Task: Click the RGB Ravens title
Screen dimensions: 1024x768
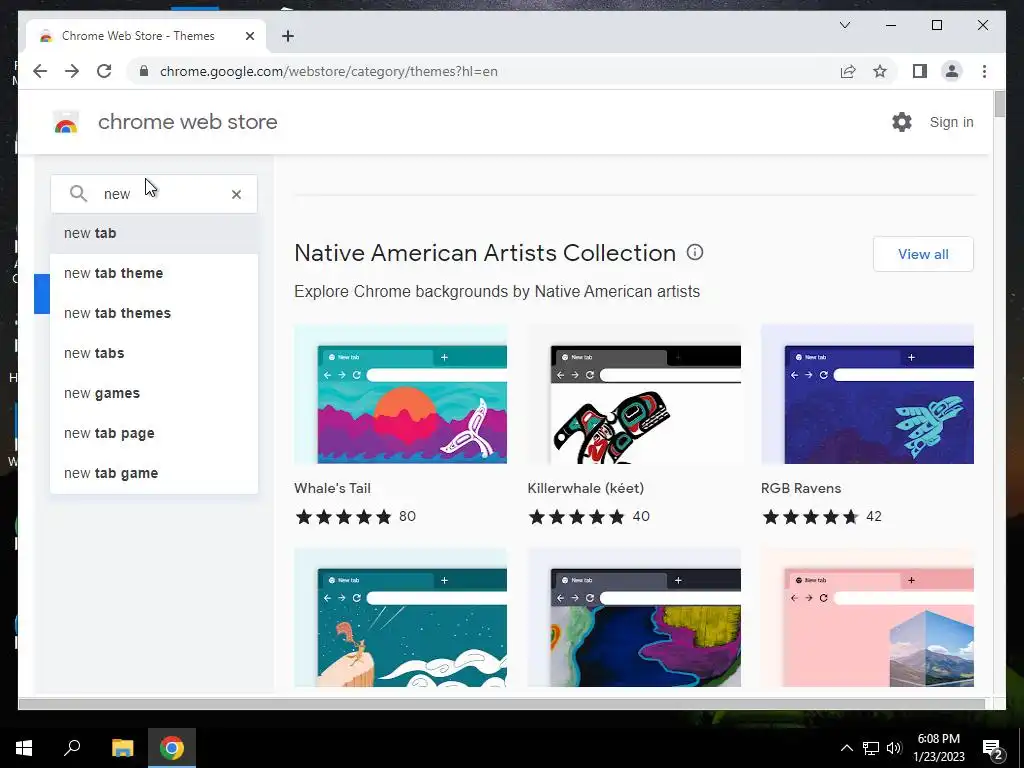Action: [801, 488]
